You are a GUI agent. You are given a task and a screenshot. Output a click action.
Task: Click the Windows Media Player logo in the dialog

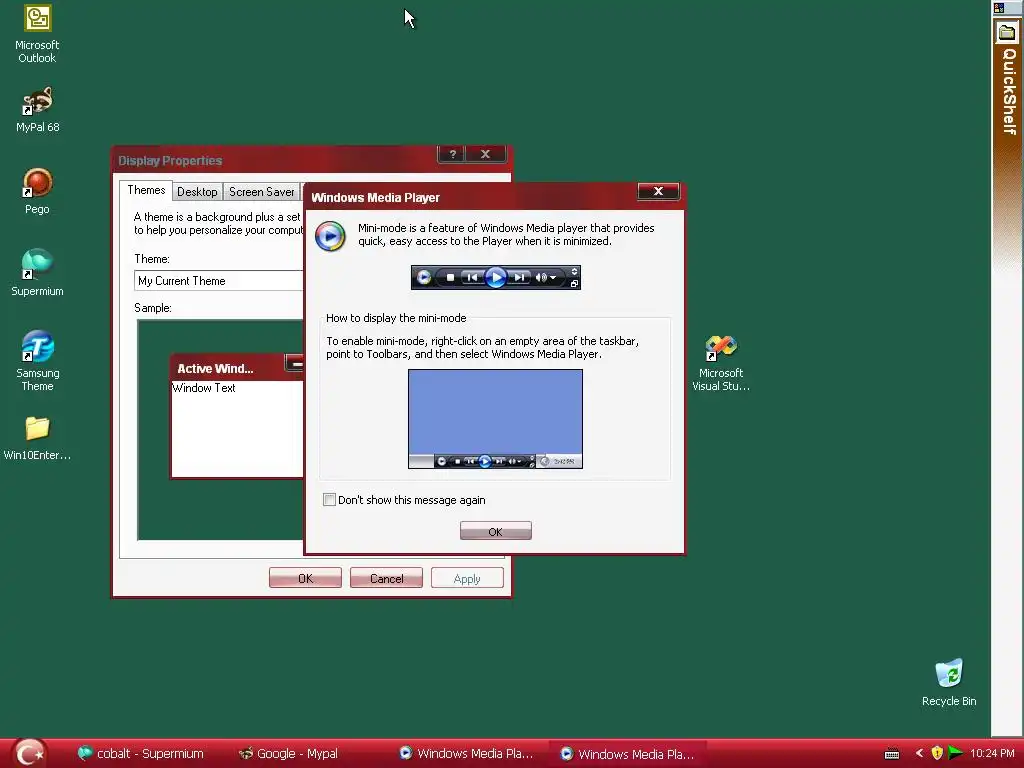[x=330, y=236]
